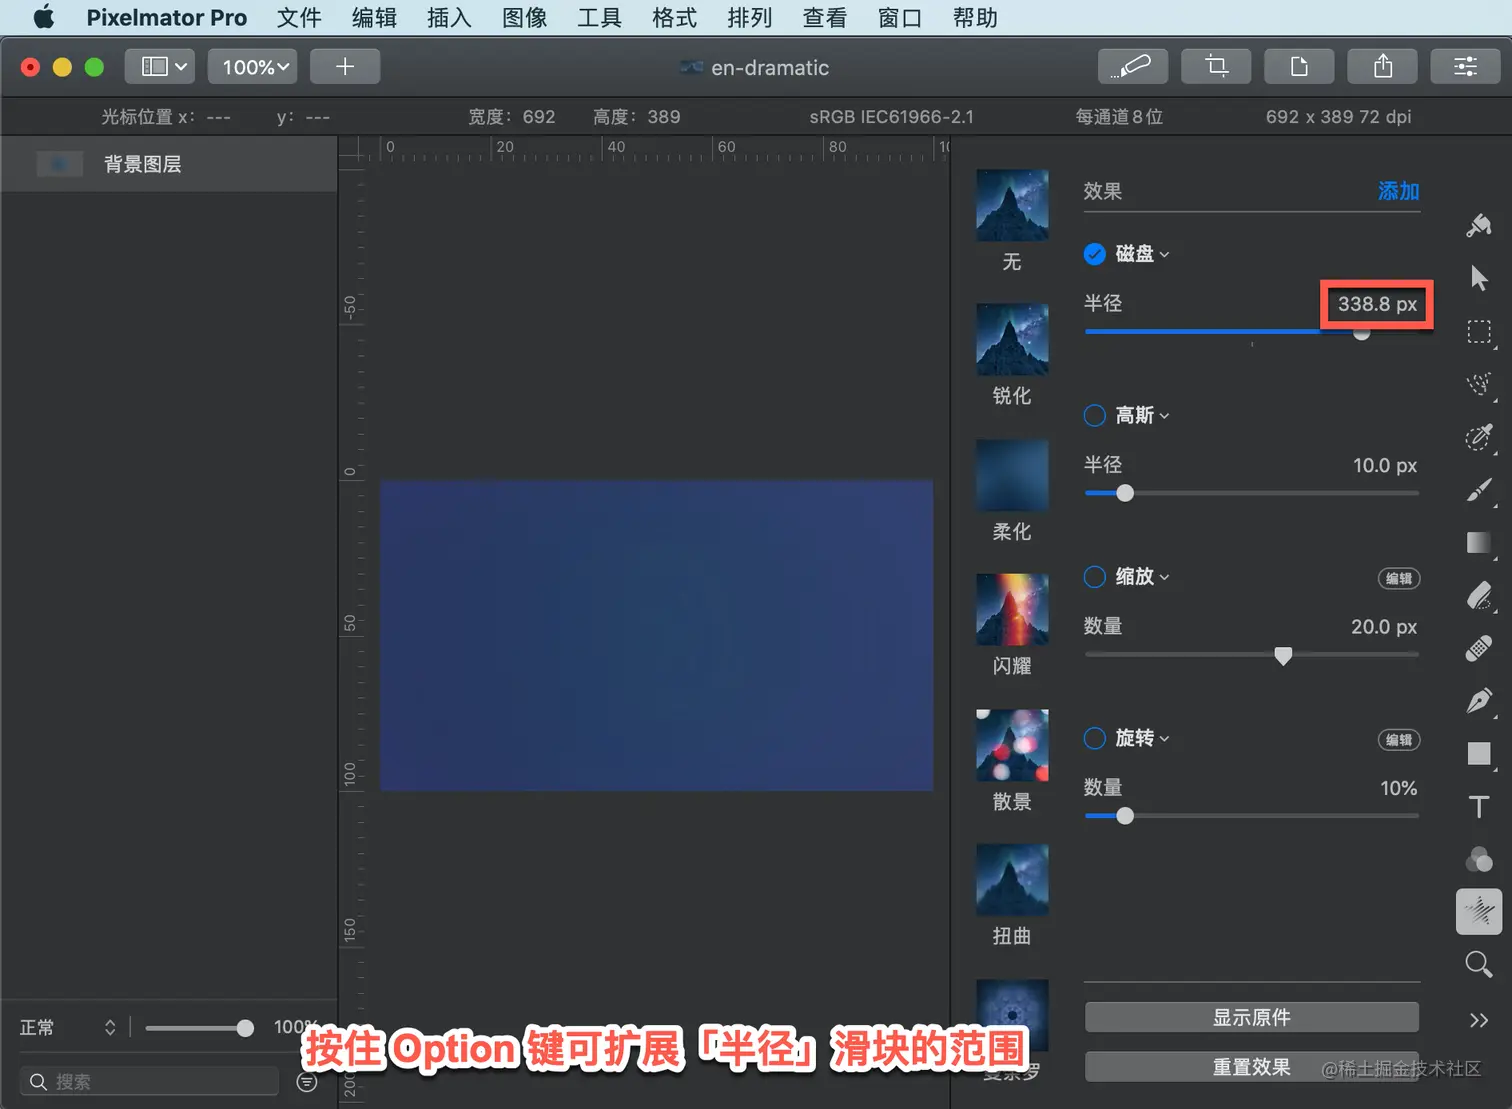Select the 柔化 effect preset thumbnail
This screenshot has height=1109, width=1512.
1012,475
